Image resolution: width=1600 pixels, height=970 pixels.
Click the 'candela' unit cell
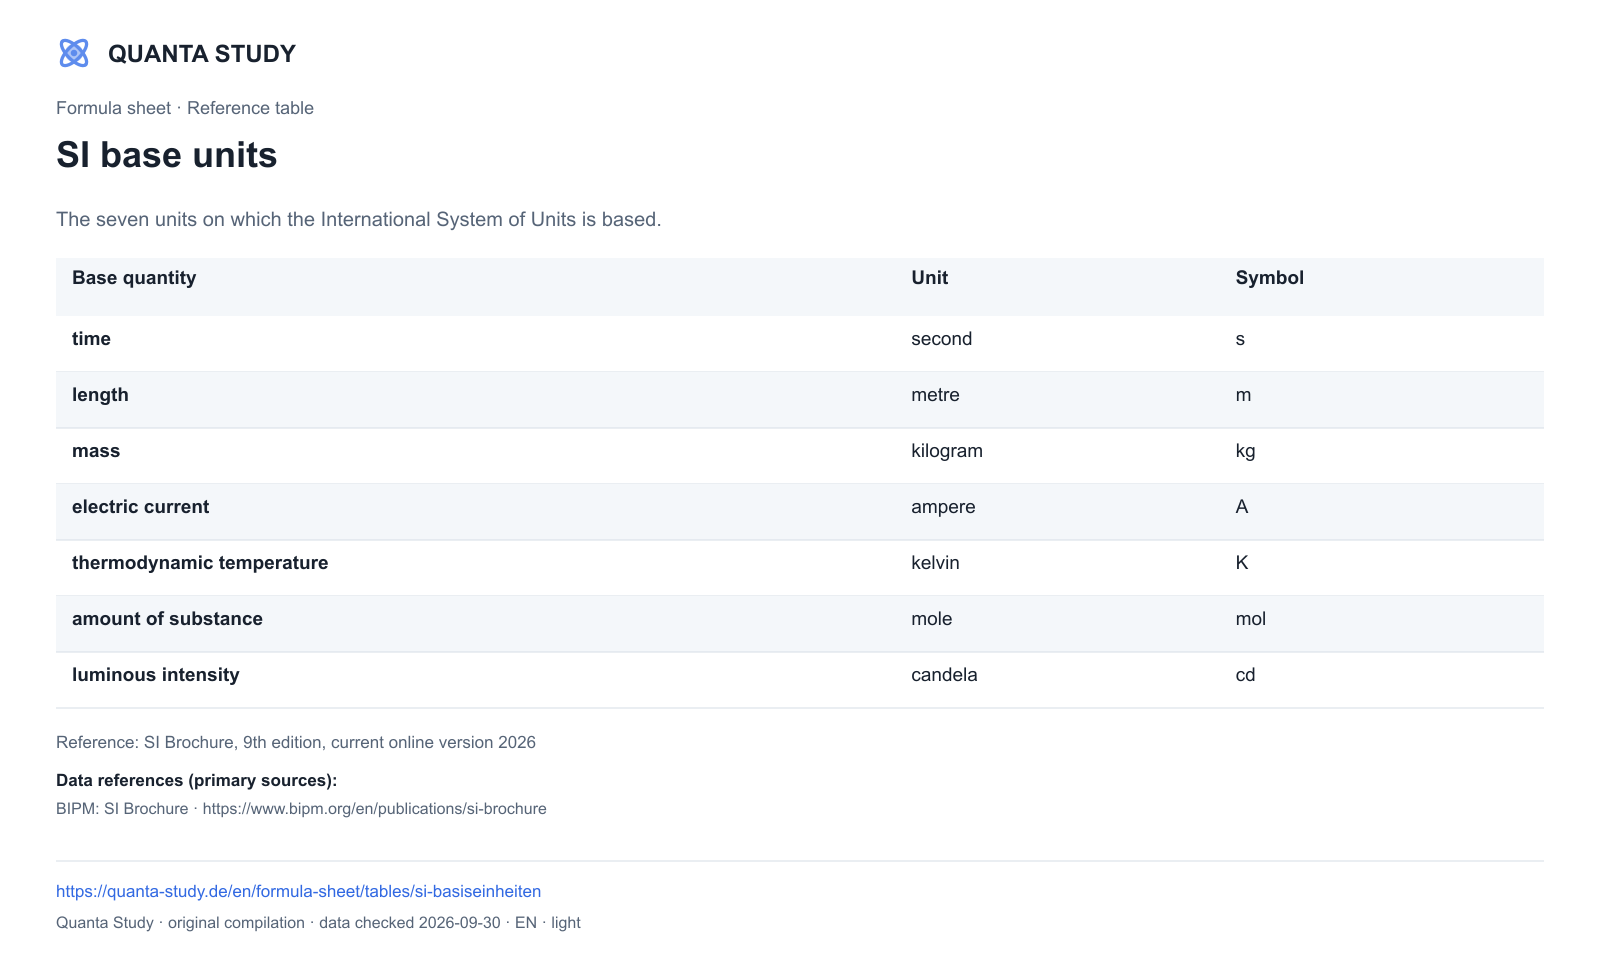[944, 675]
